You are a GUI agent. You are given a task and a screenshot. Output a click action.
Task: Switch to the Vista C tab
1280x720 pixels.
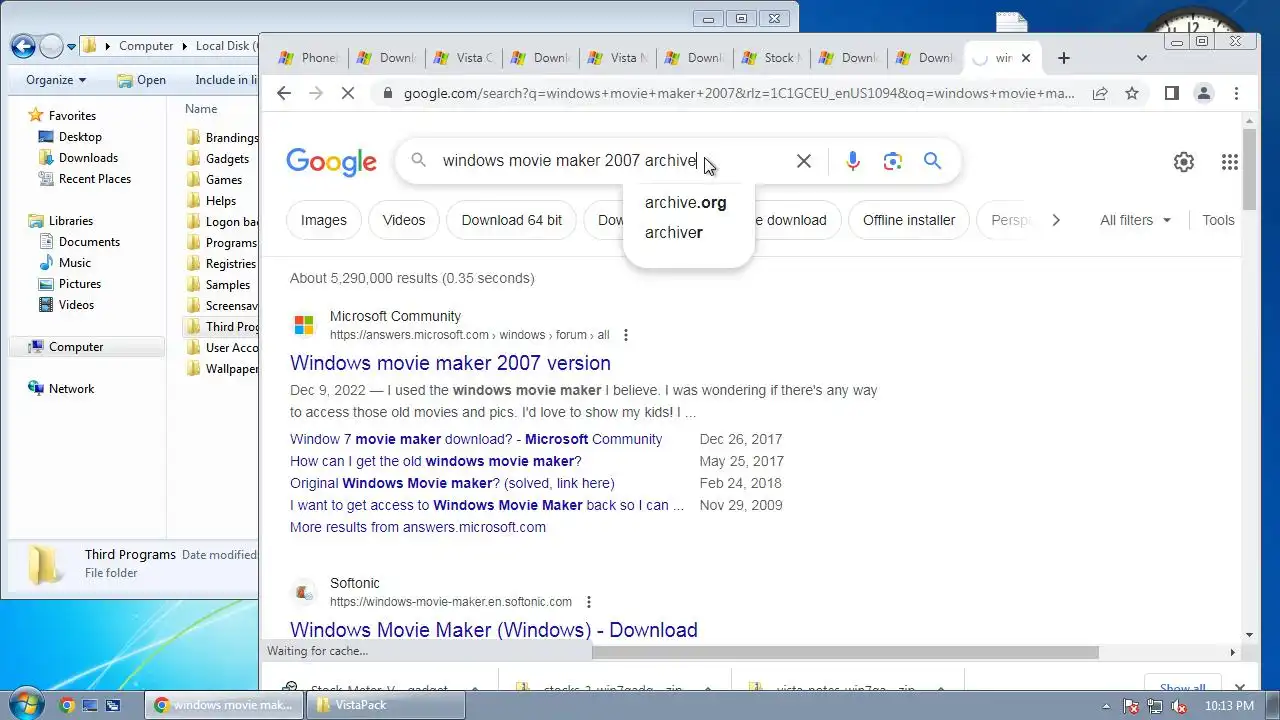pos(464,58)
